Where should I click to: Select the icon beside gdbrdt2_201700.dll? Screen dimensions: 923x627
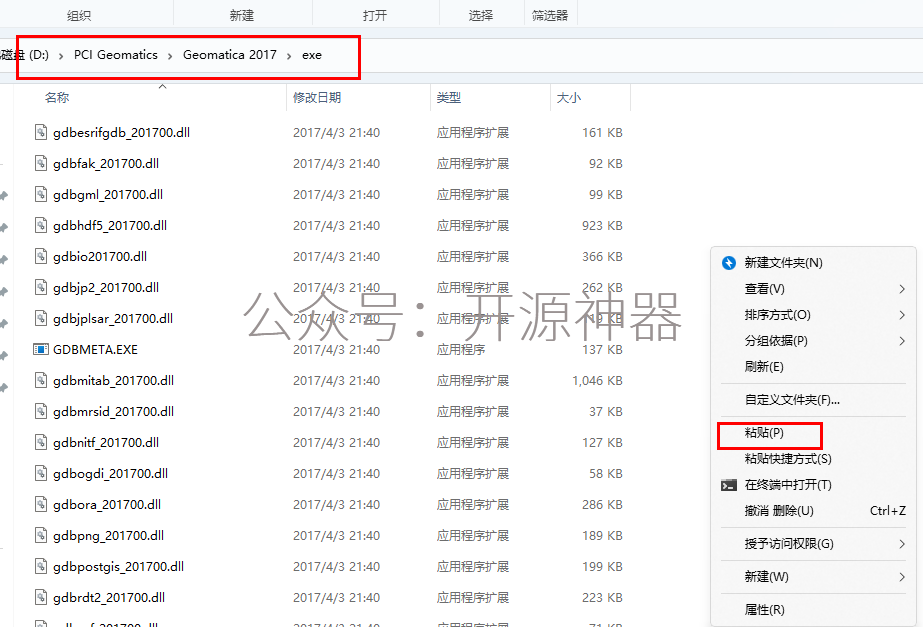[41, 598]
